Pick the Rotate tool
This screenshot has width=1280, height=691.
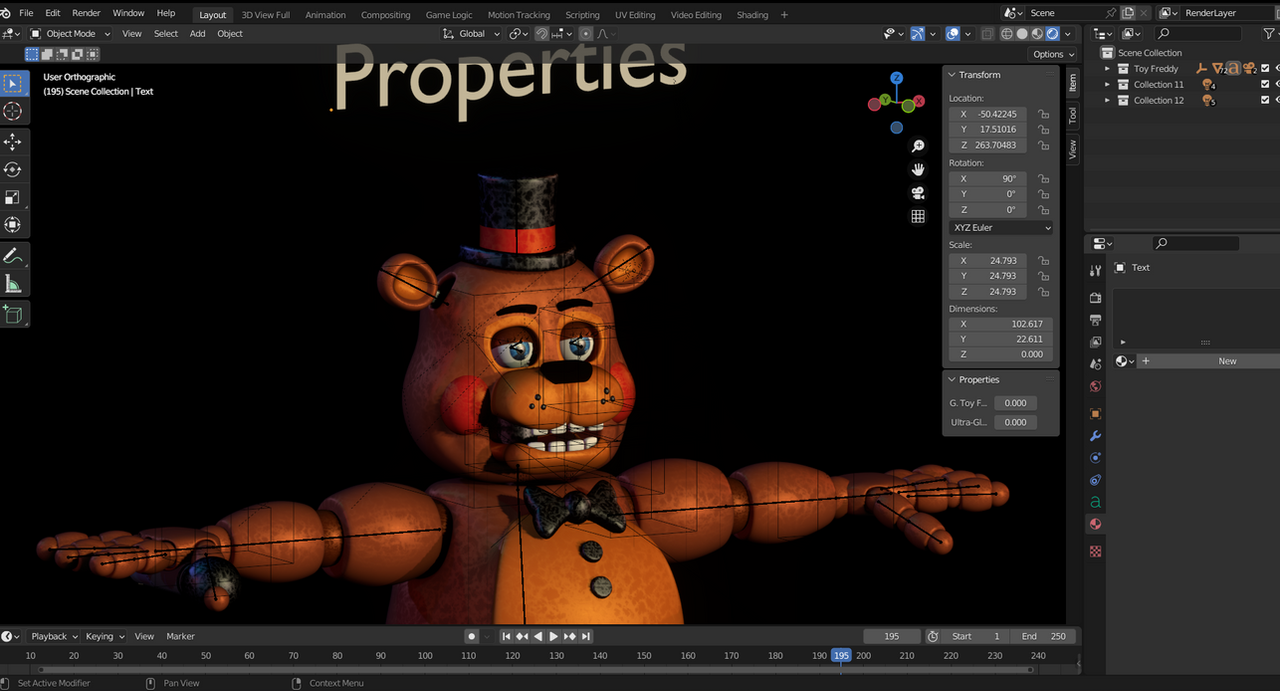14,170
